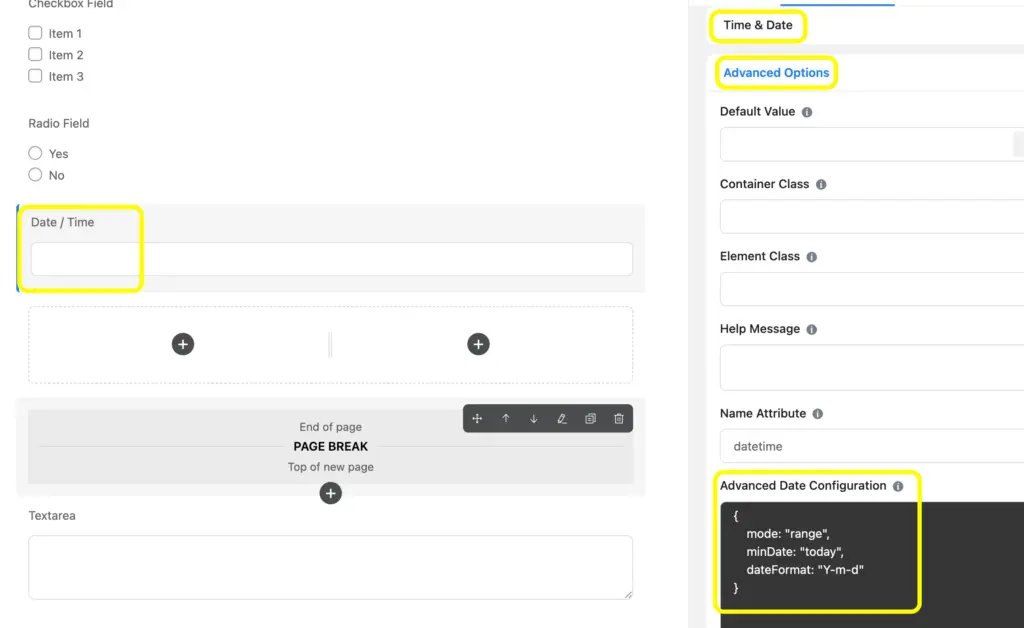Edit the page break with the pencil icon
1024x628 pixels.
point(561,418)
